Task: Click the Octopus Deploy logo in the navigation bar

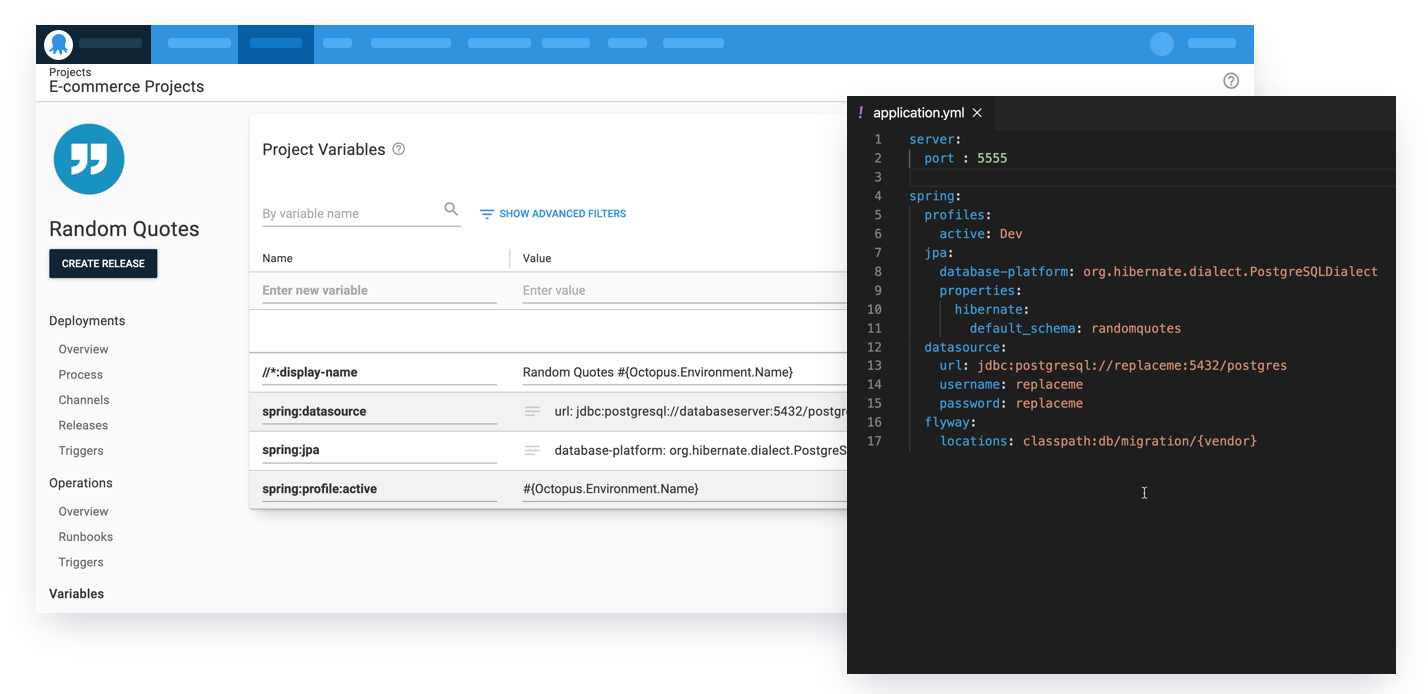Action: coord(60,43)
